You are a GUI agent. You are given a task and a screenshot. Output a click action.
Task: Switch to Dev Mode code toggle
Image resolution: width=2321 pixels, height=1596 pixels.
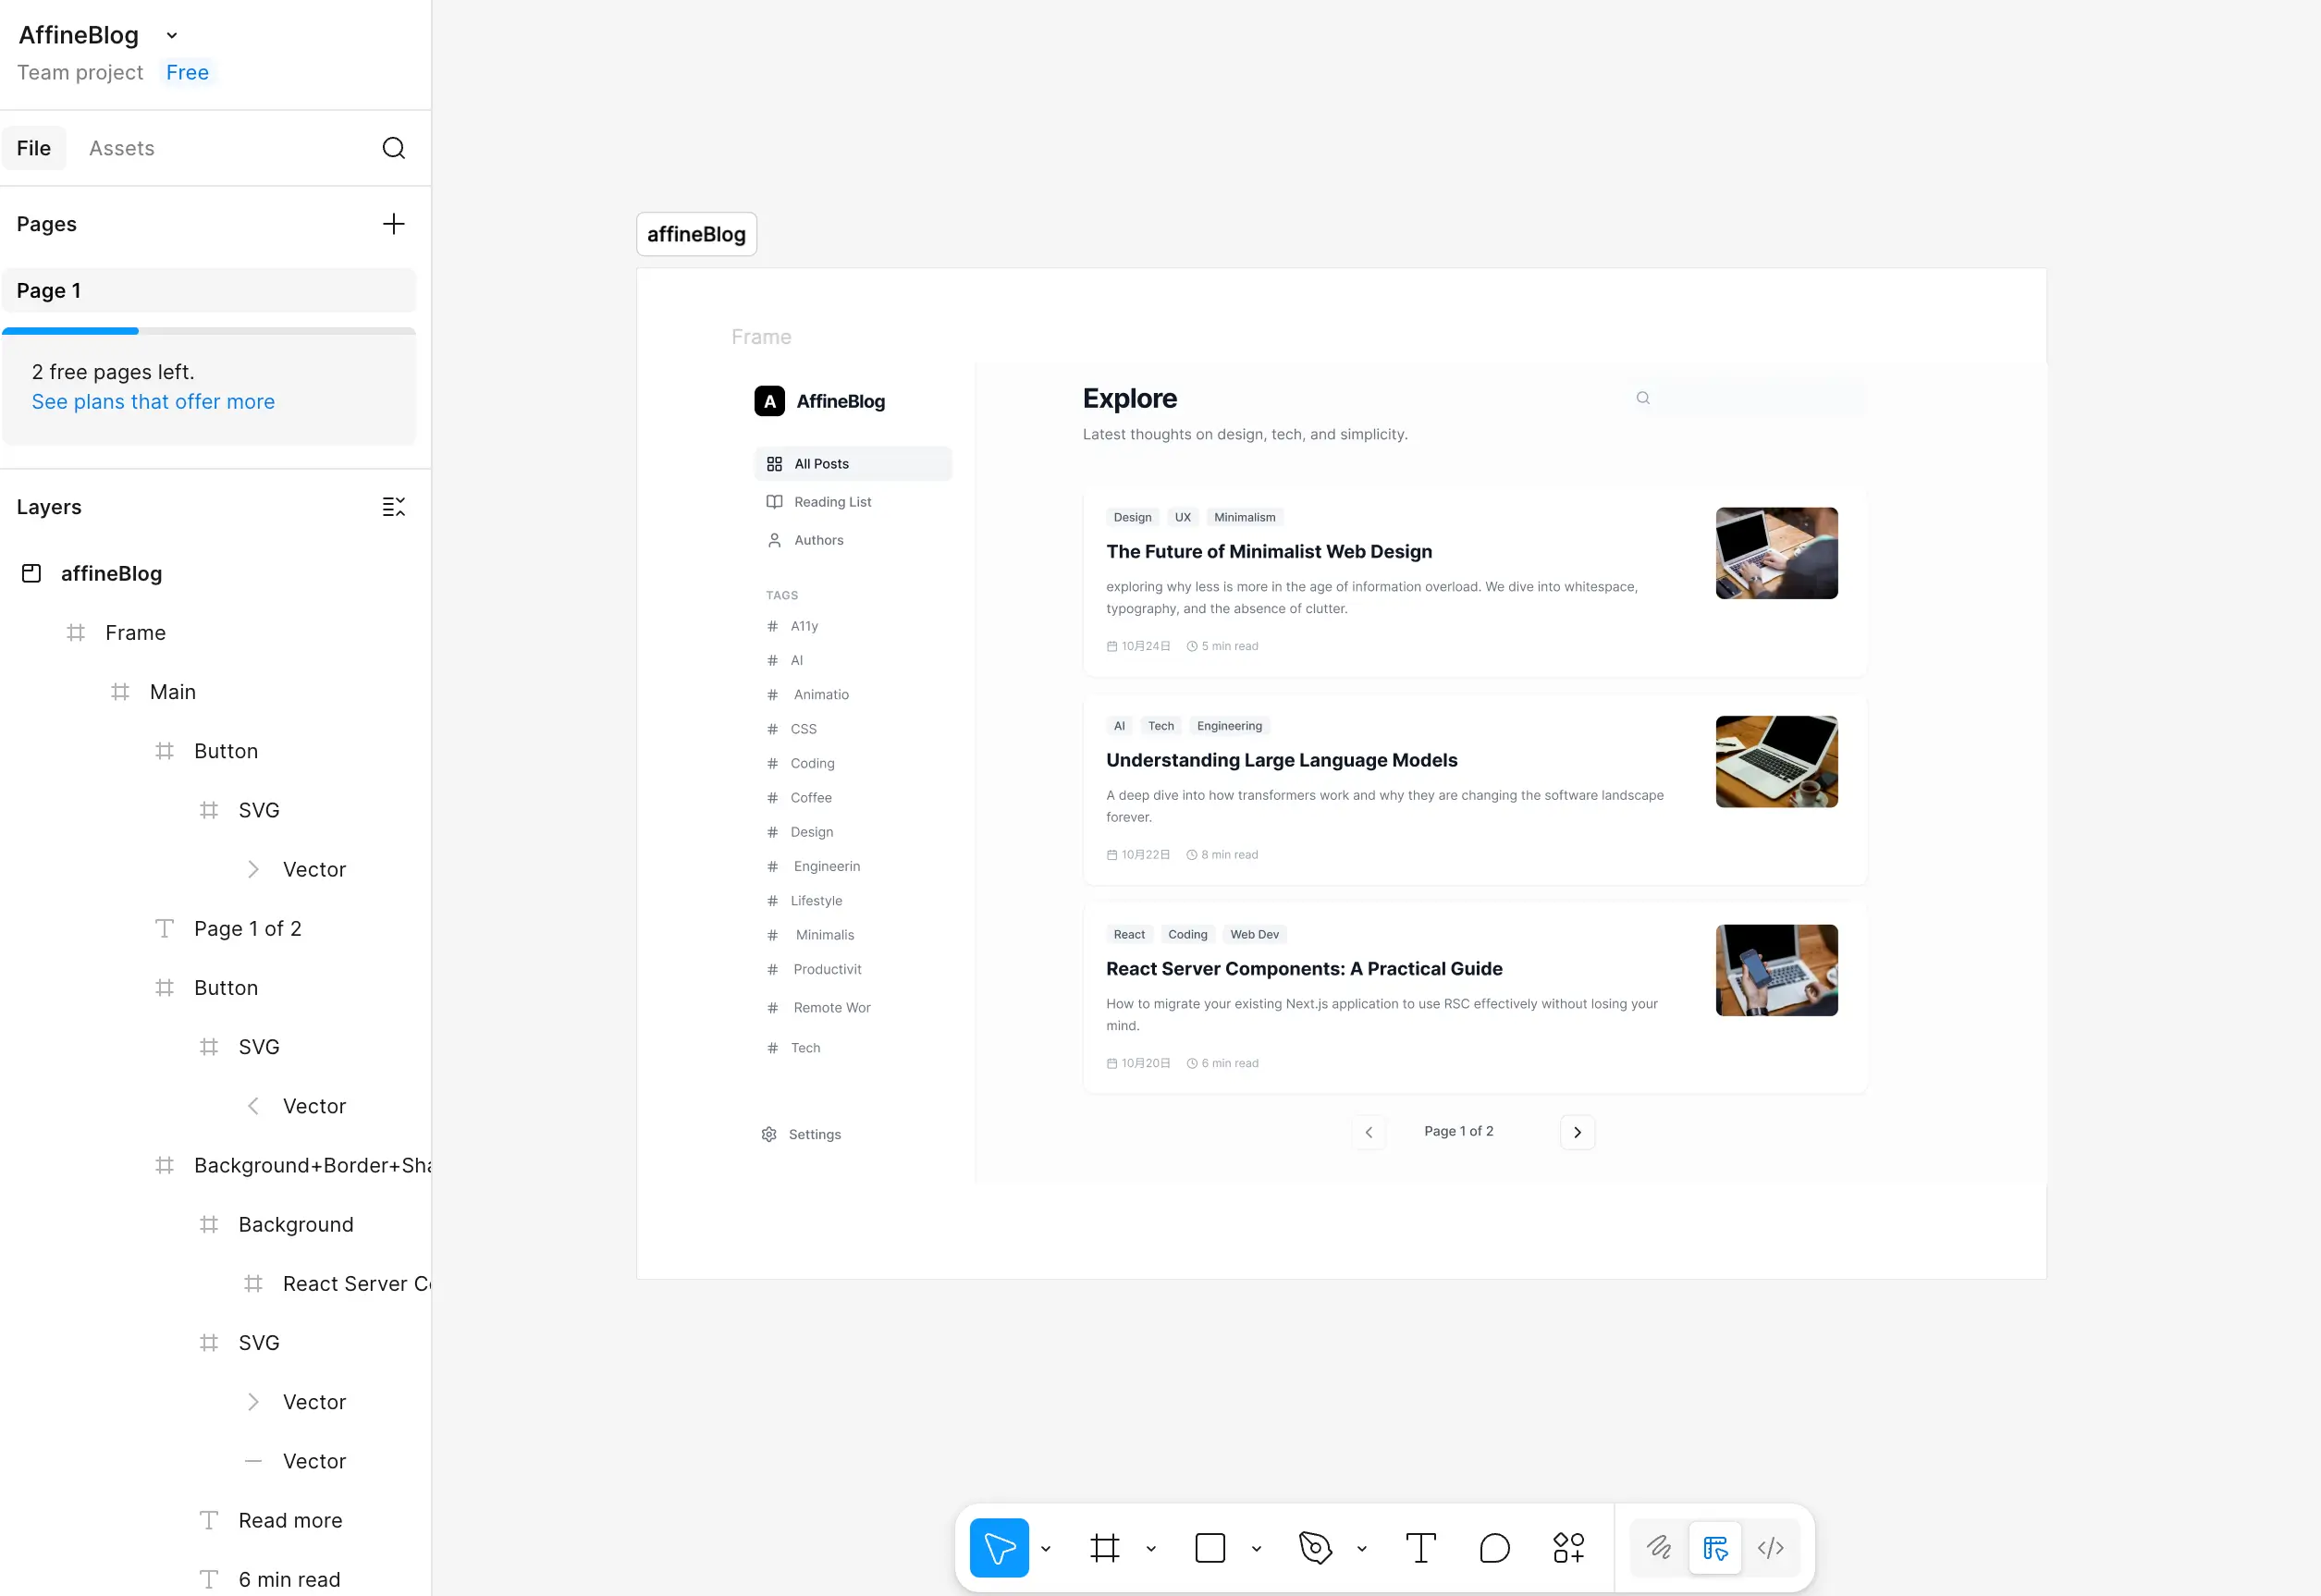tap(1770, 1548)
